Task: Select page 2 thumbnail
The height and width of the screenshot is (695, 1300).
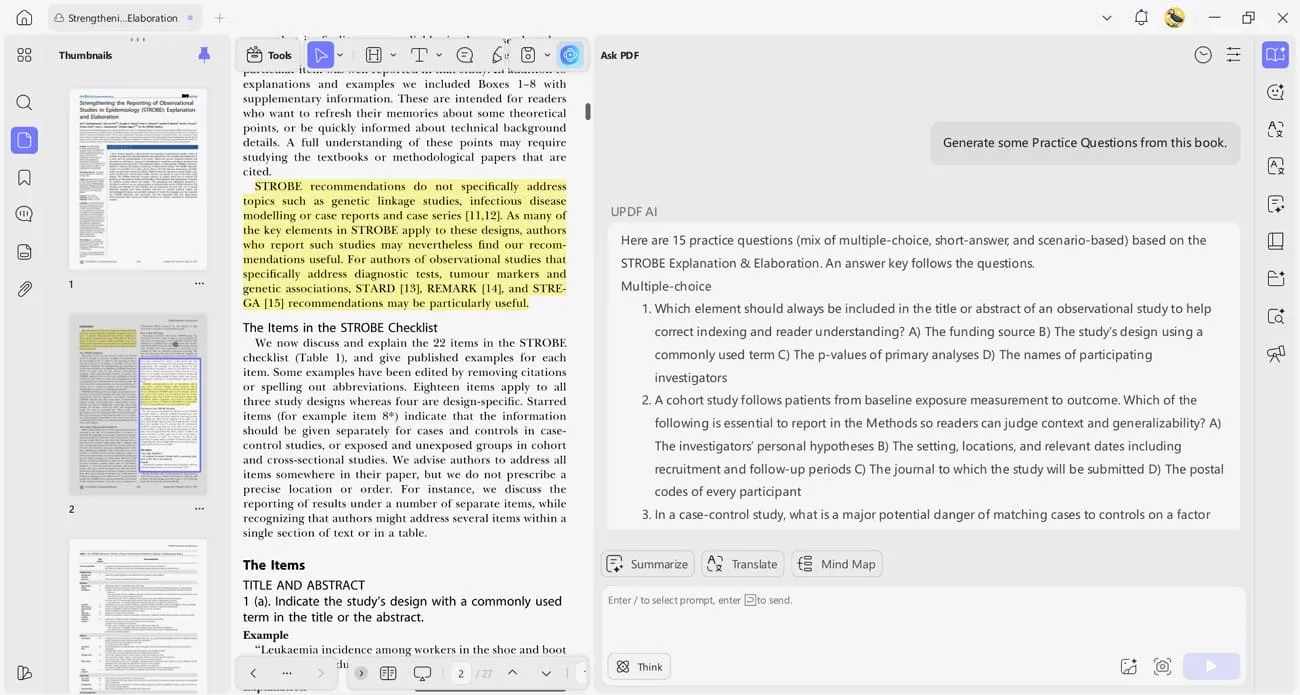Action: pos(137,403)
